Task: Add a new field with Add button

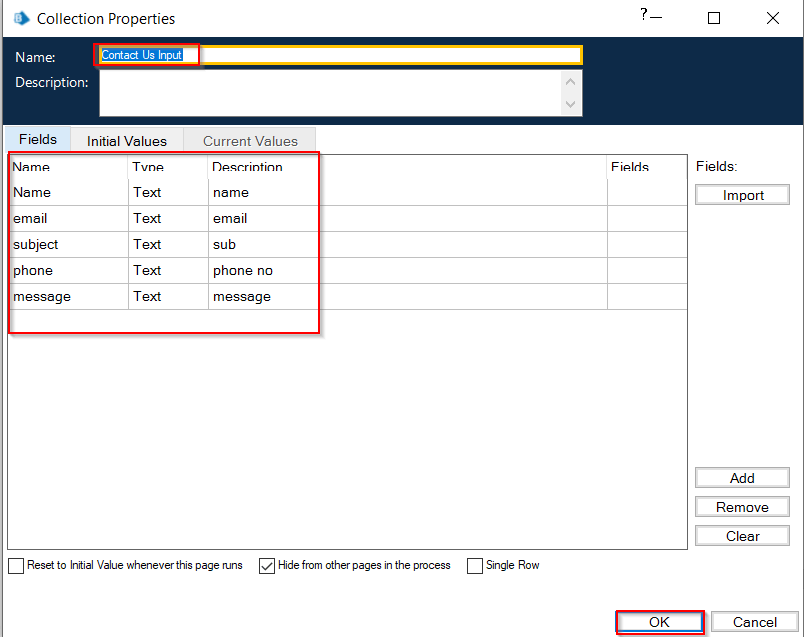Action: (742, 478)
